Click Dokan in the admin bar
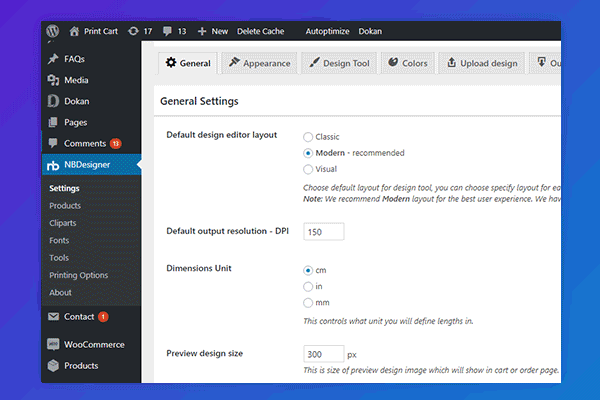Viewport: 600px width, 400px height. tap(370, 31)
